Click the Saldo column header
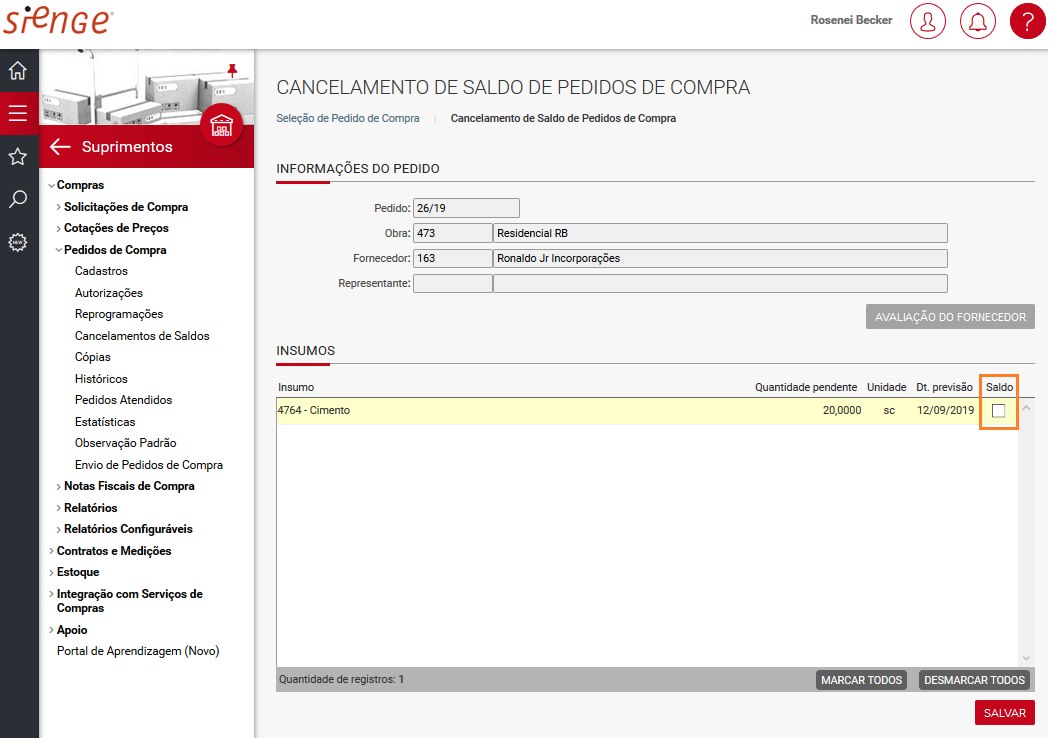1049x738 pixels. tap(999, 387)
